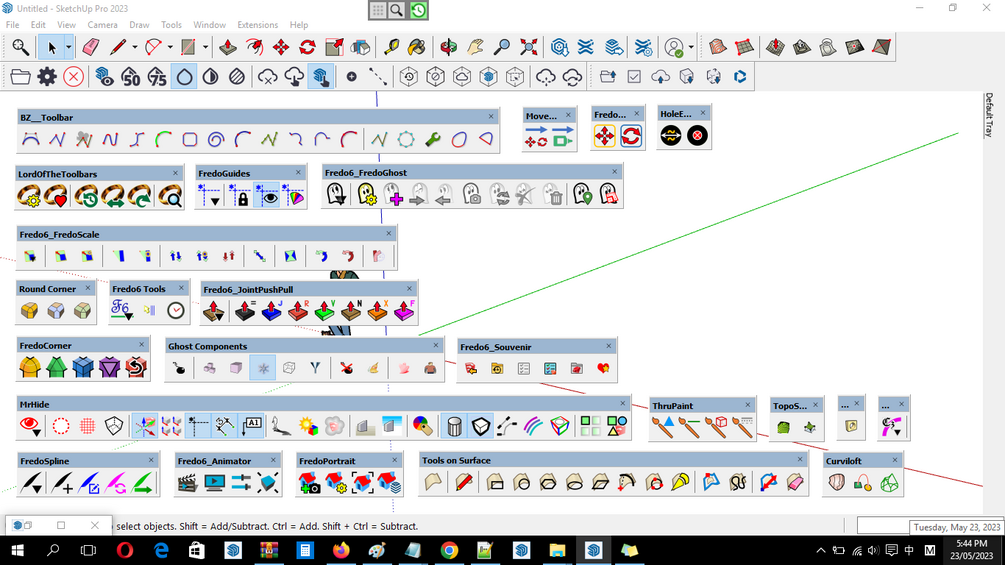This screenshot has width=1005, height=565.
Task: Click the Zoom Extents icon
Action: point(529,47)
